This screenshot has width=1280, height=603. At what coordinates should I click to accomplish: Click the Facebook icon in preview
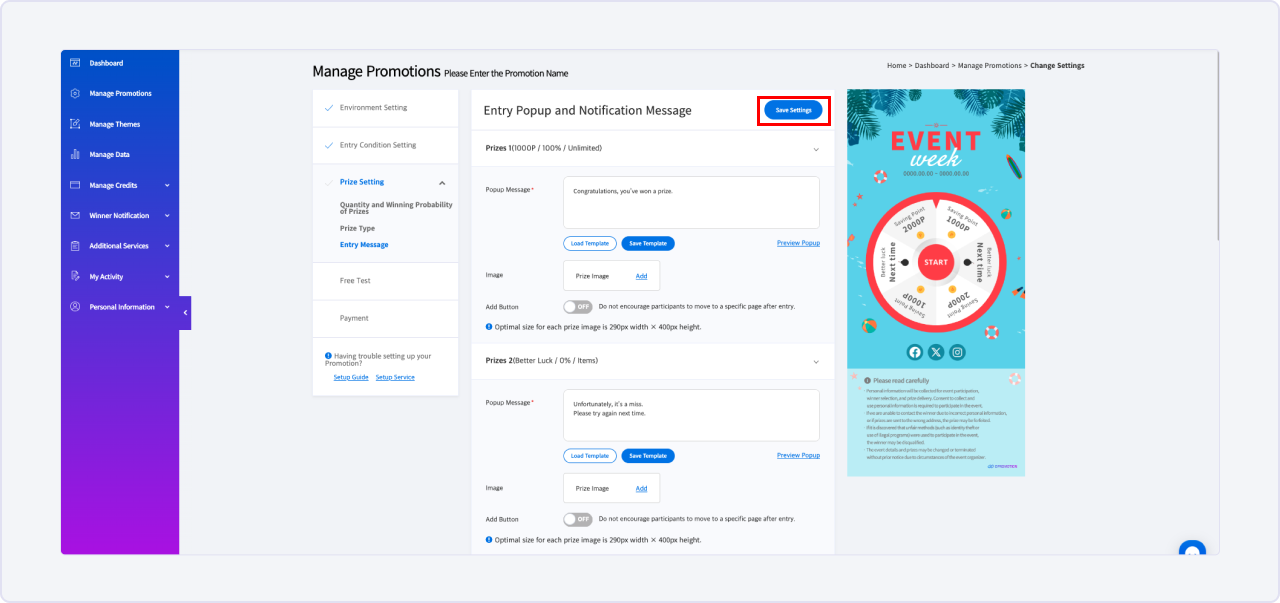[914, 352]
